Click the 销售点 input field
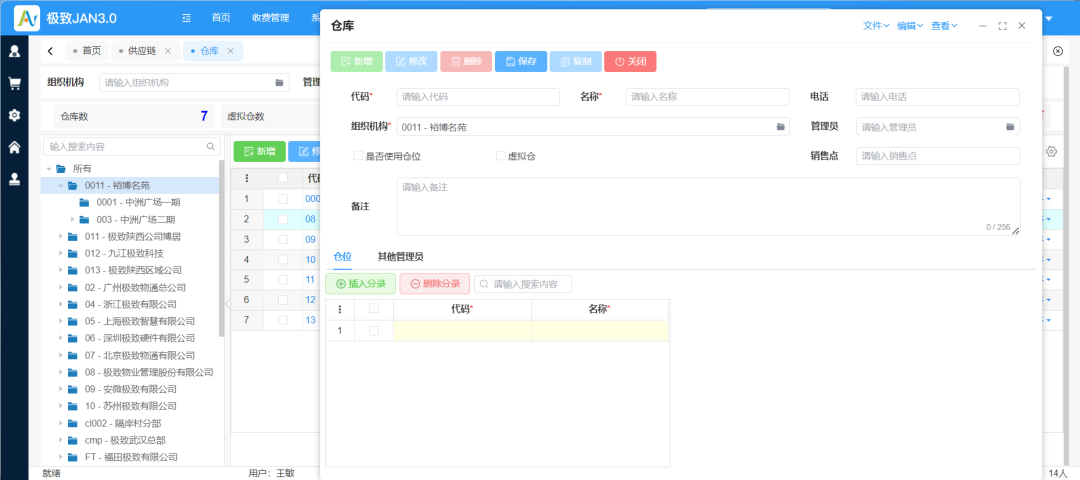1080x480 pixels. pos(937,156)
